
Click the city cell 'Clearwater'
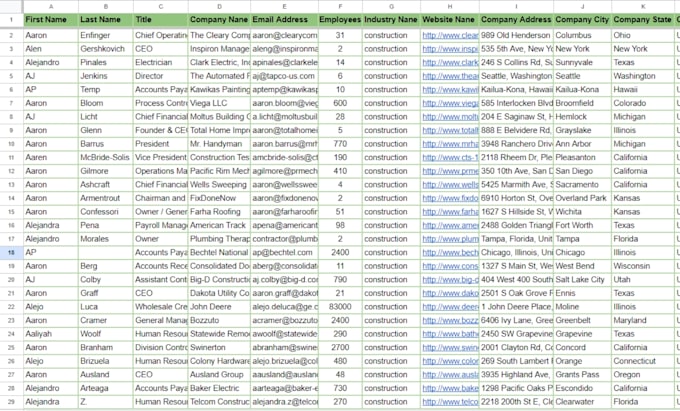[582, 401]
